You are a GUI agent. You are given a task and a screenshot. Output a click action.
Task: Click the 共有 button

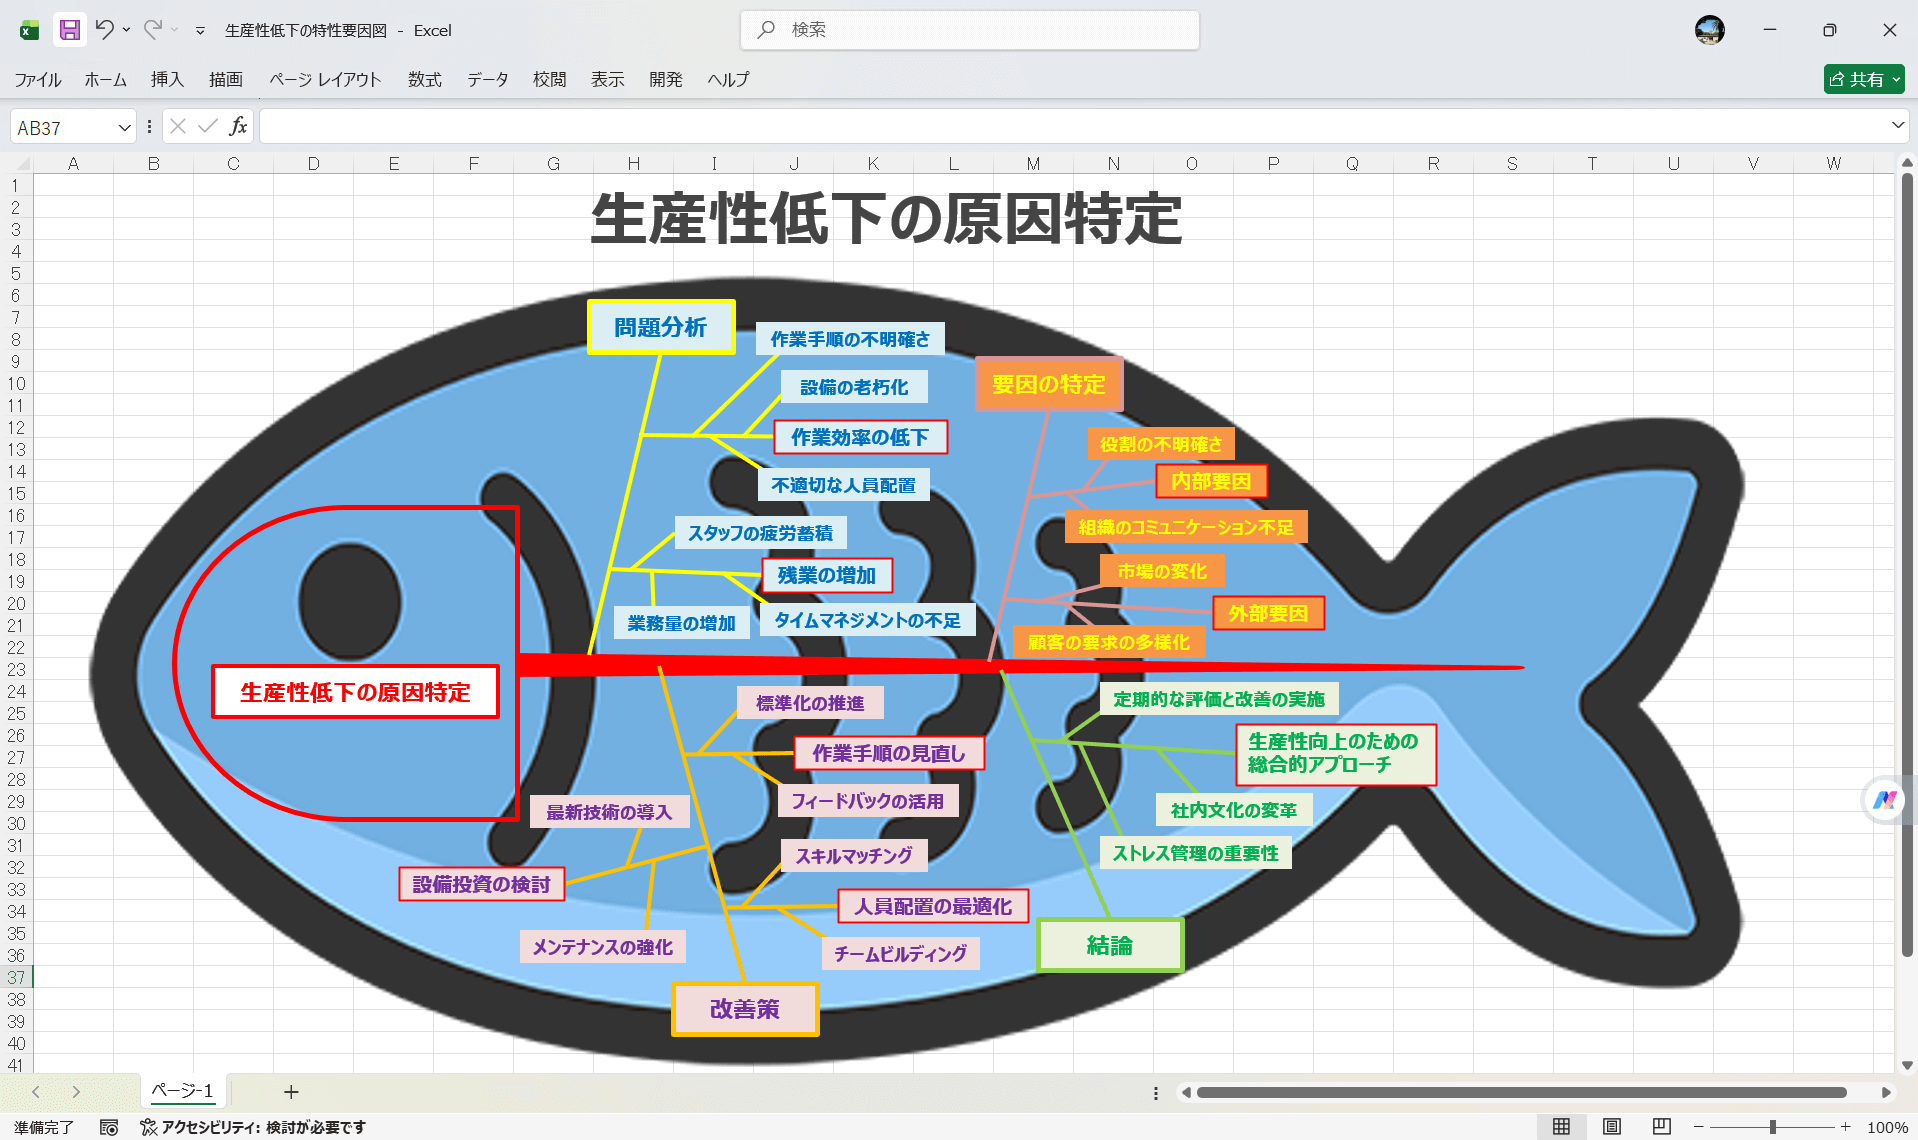tap(1862, 79)
